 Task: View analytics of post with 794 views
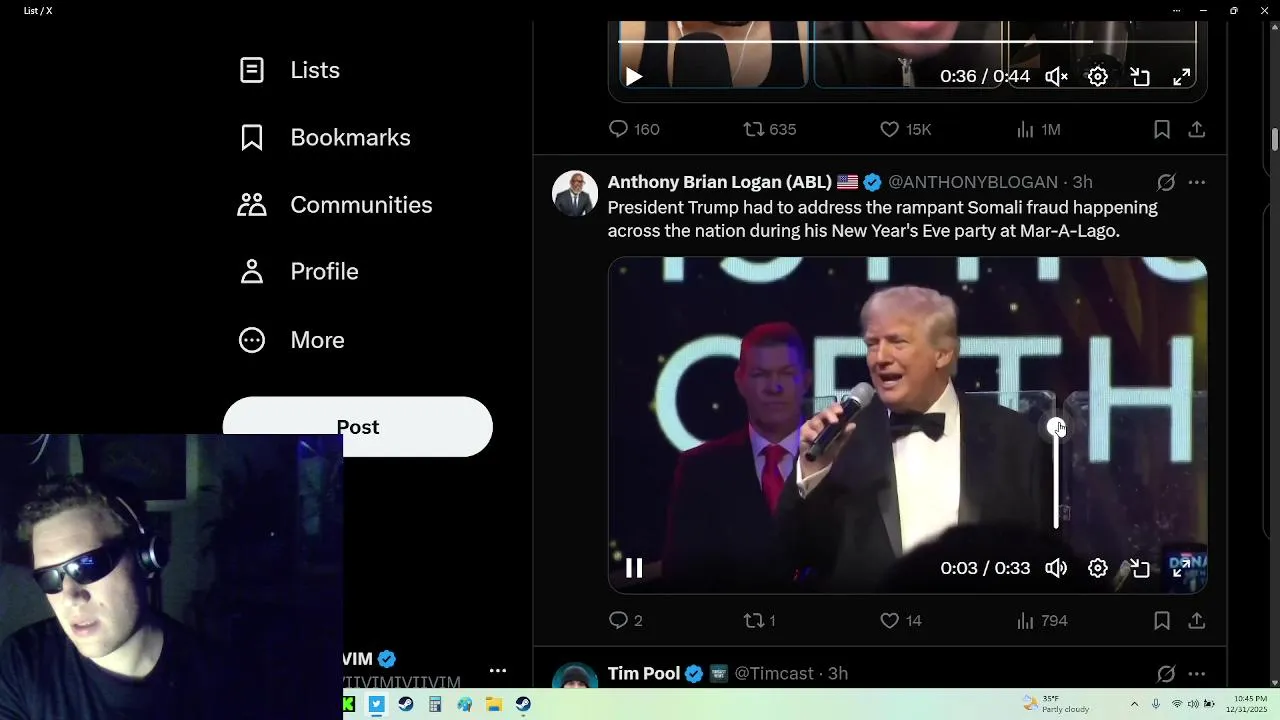pos(1042,621)
